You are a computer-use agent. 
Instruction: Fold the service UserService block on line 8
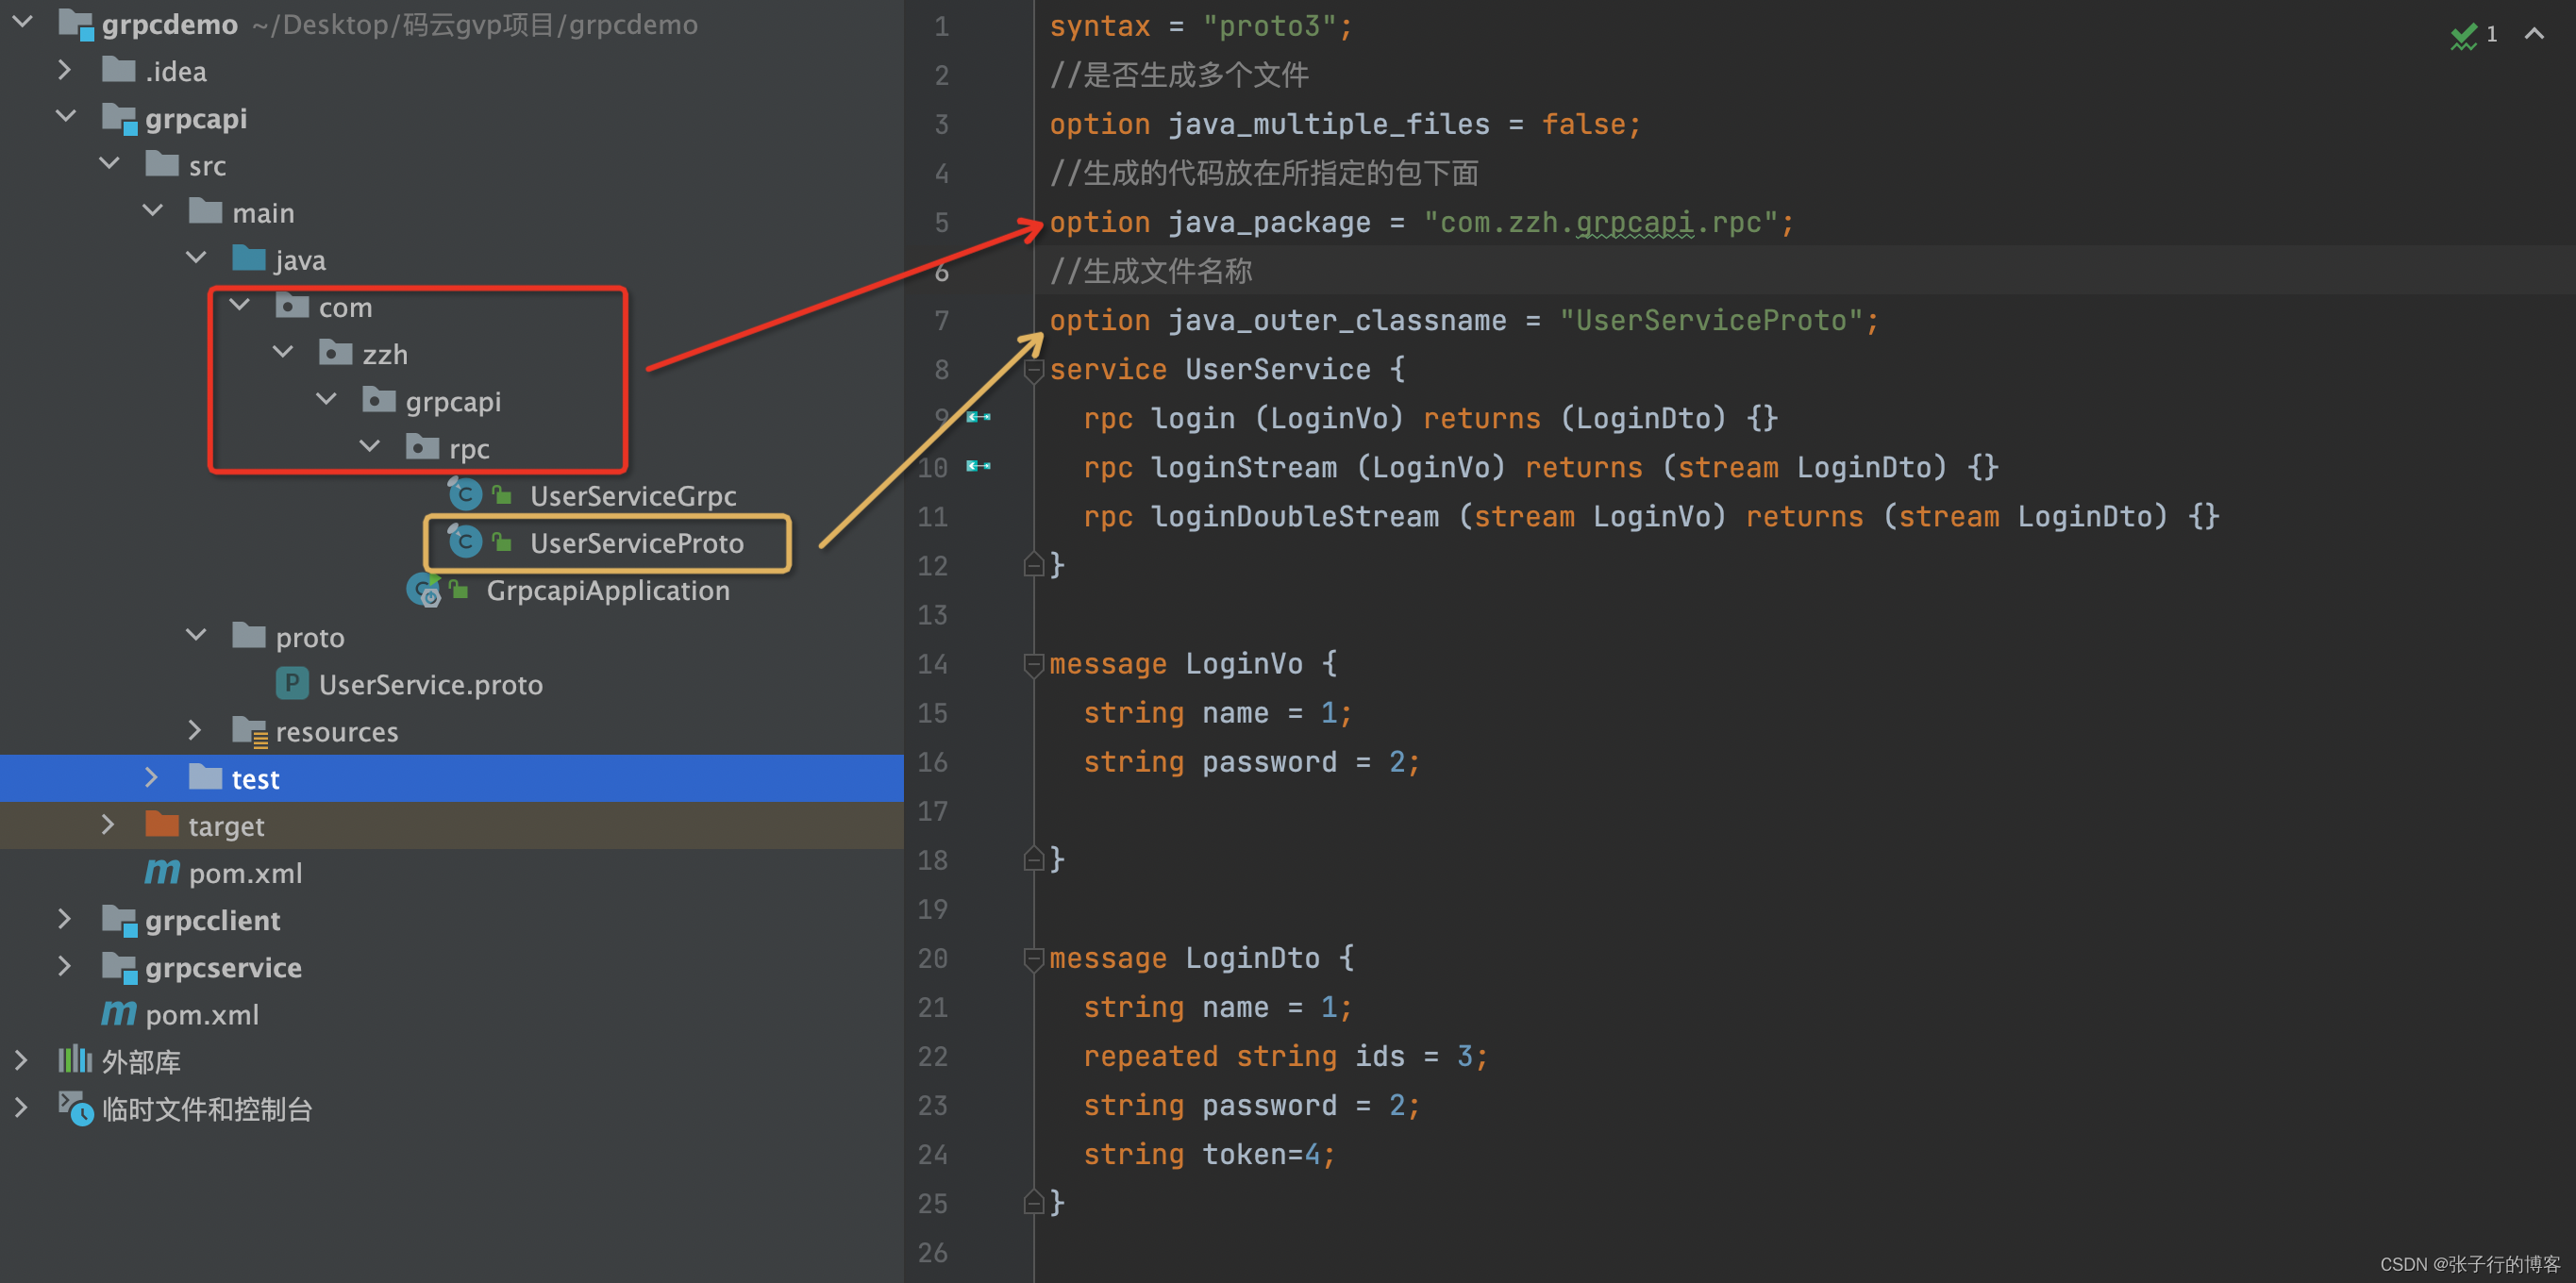pyautogui.click(x=1034, y=371)
